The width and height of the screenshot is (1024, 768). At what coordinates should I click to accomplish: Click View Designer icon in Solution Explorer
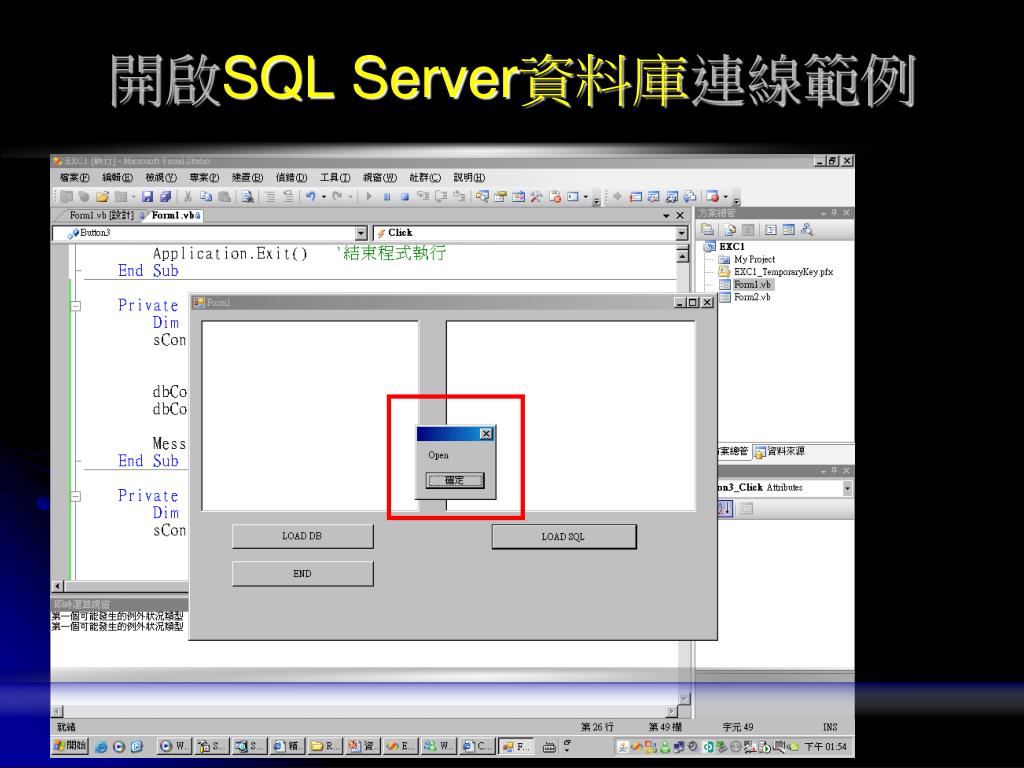tap(789, 230)
